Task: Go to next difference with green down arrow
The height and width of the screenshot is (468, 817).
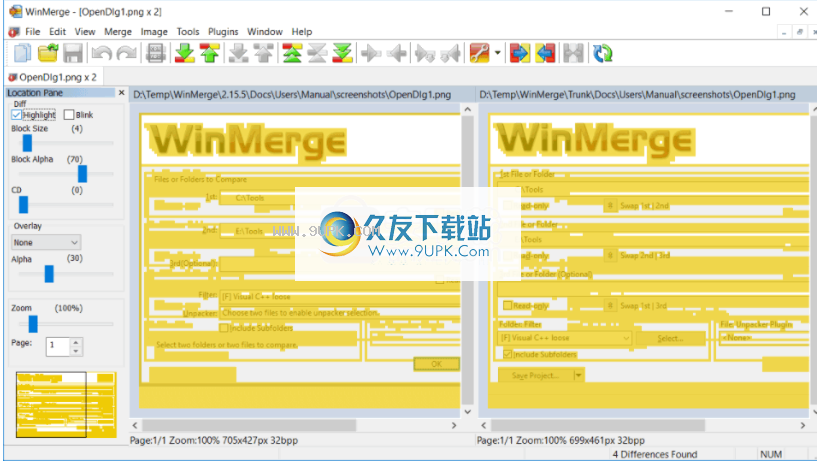Action: [x=184, y=53]
